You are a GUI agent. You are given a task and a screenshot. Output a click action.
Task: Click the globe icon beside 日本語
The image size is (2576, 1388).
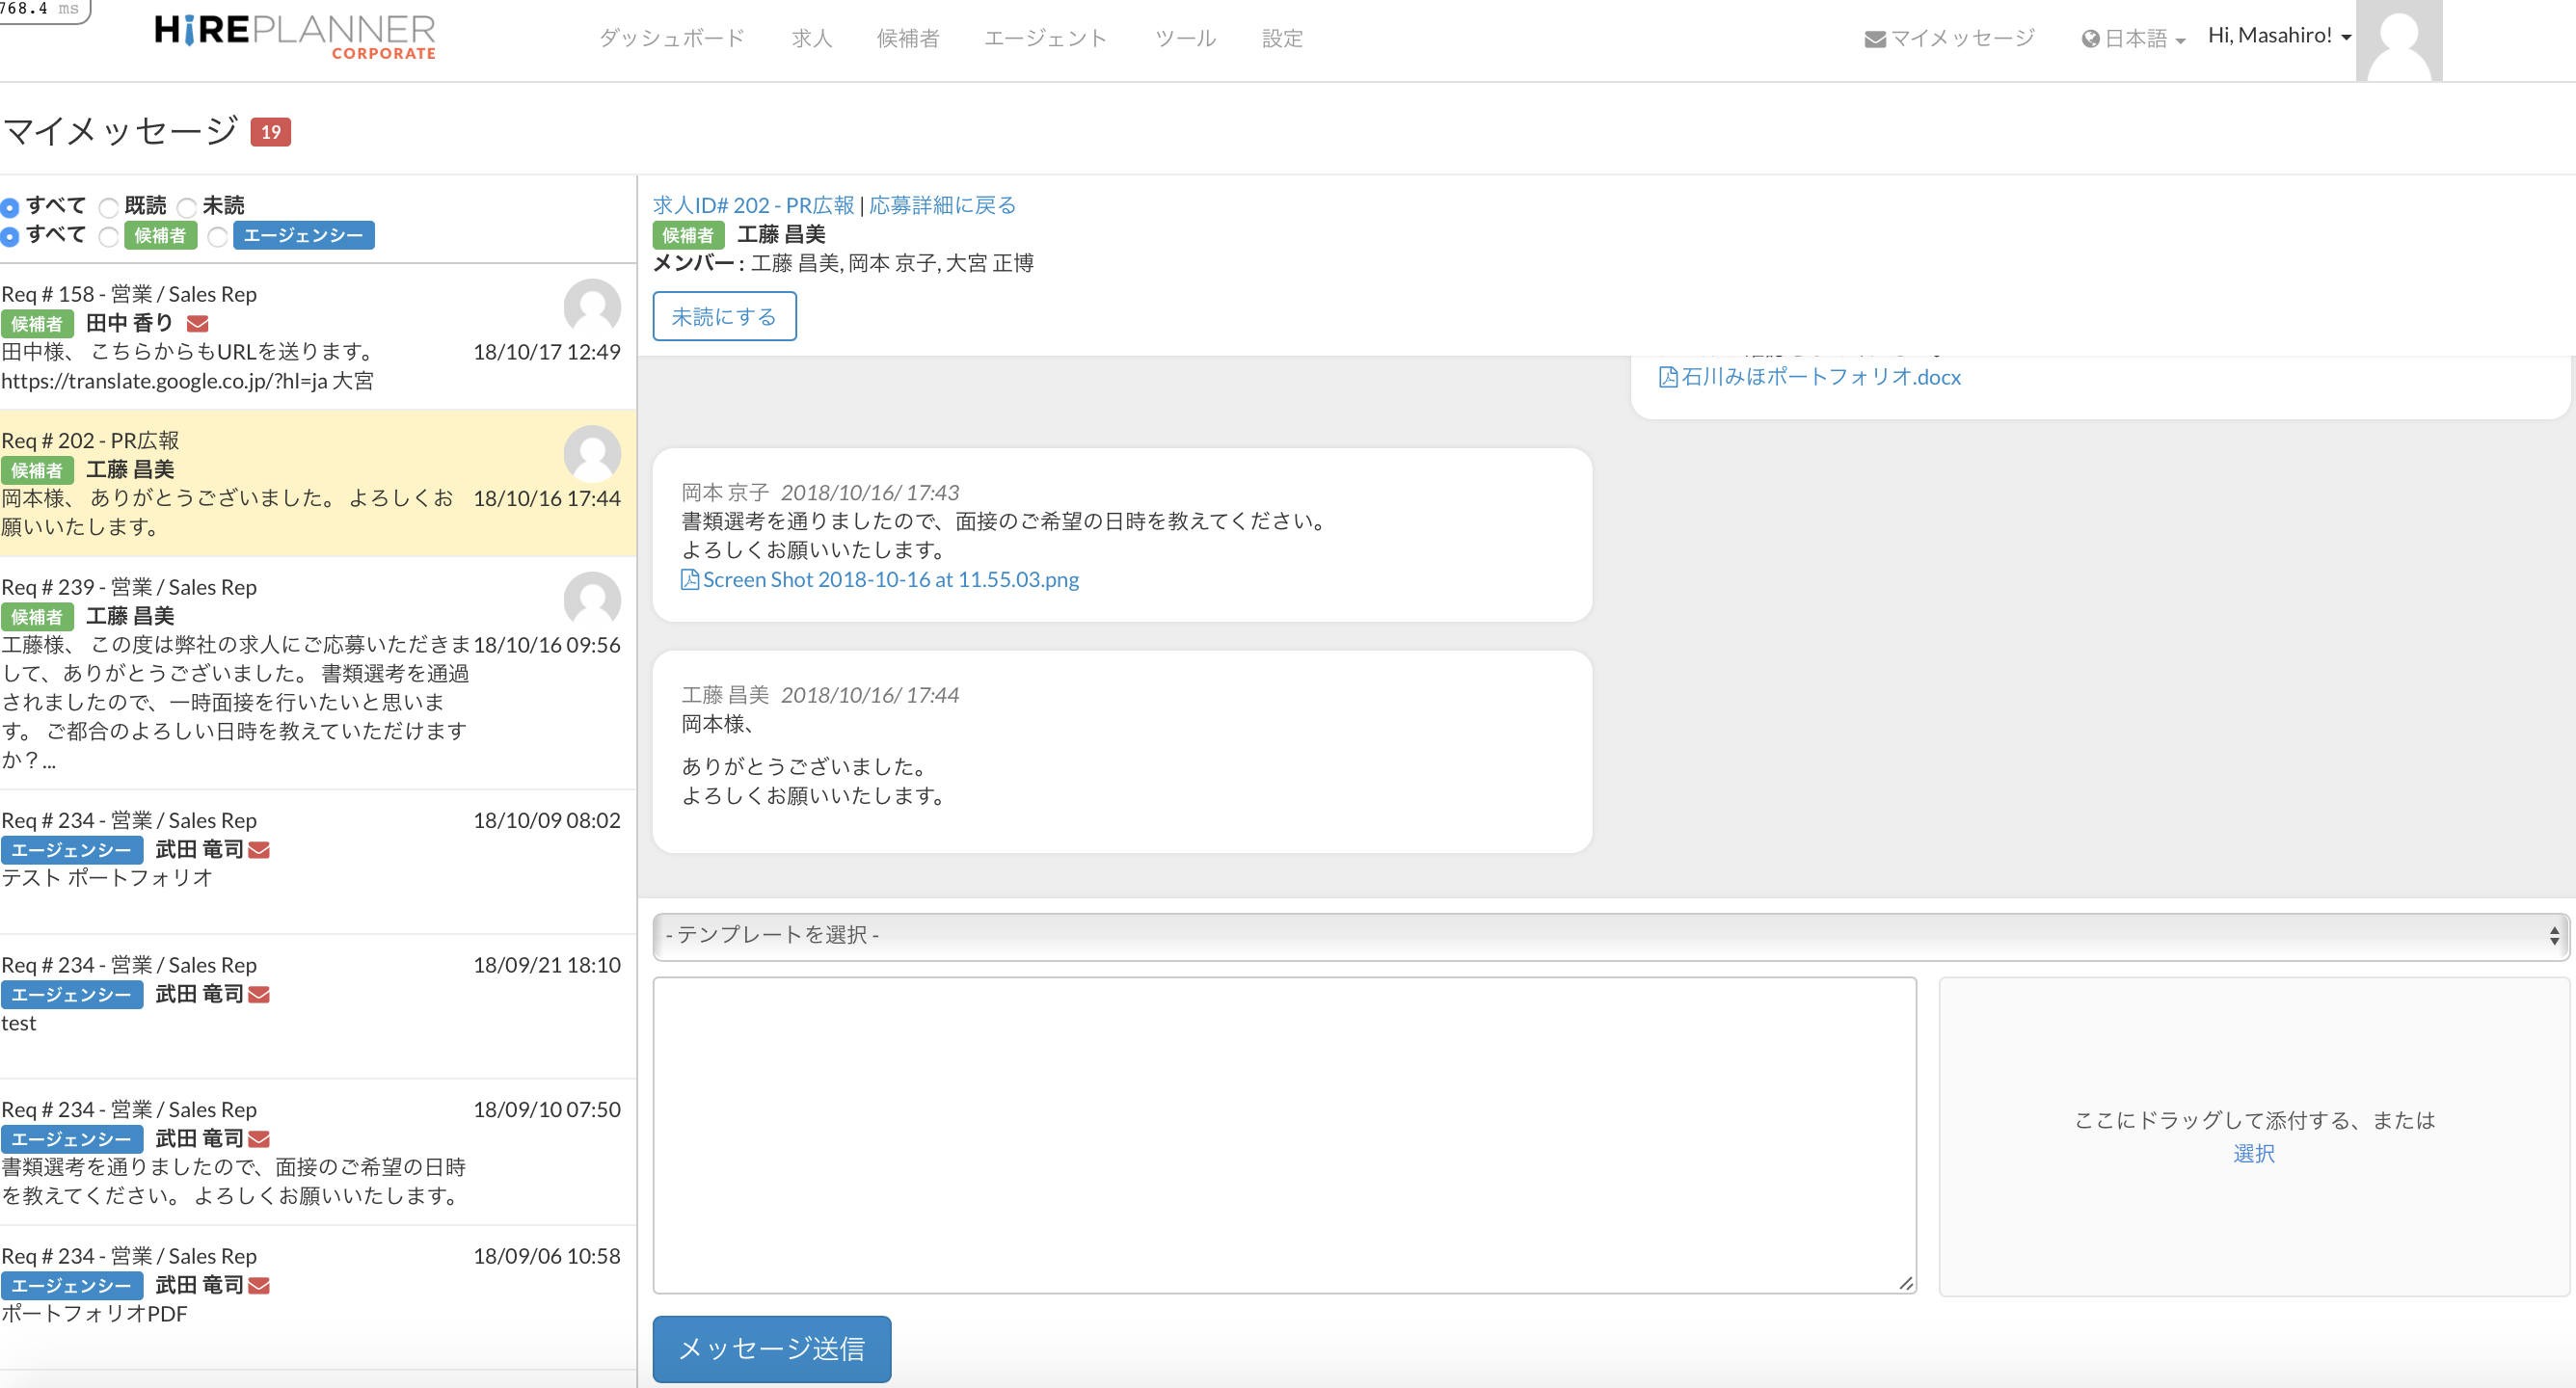tap(2090, 39)
